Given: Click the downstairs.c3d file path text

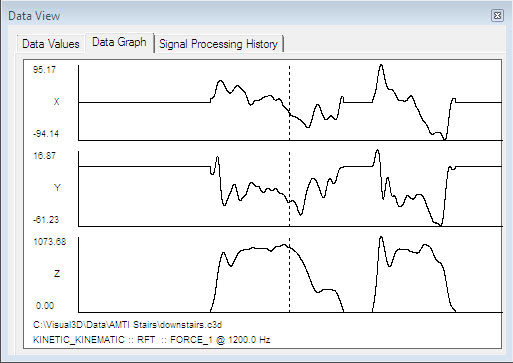Looking at the screenshot, I should (127, 325).
